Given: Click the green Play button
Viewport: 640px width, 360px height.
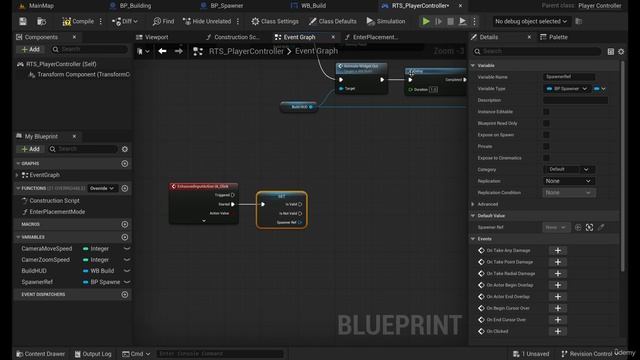Looking at the screenshot, I should pos(426,21).
